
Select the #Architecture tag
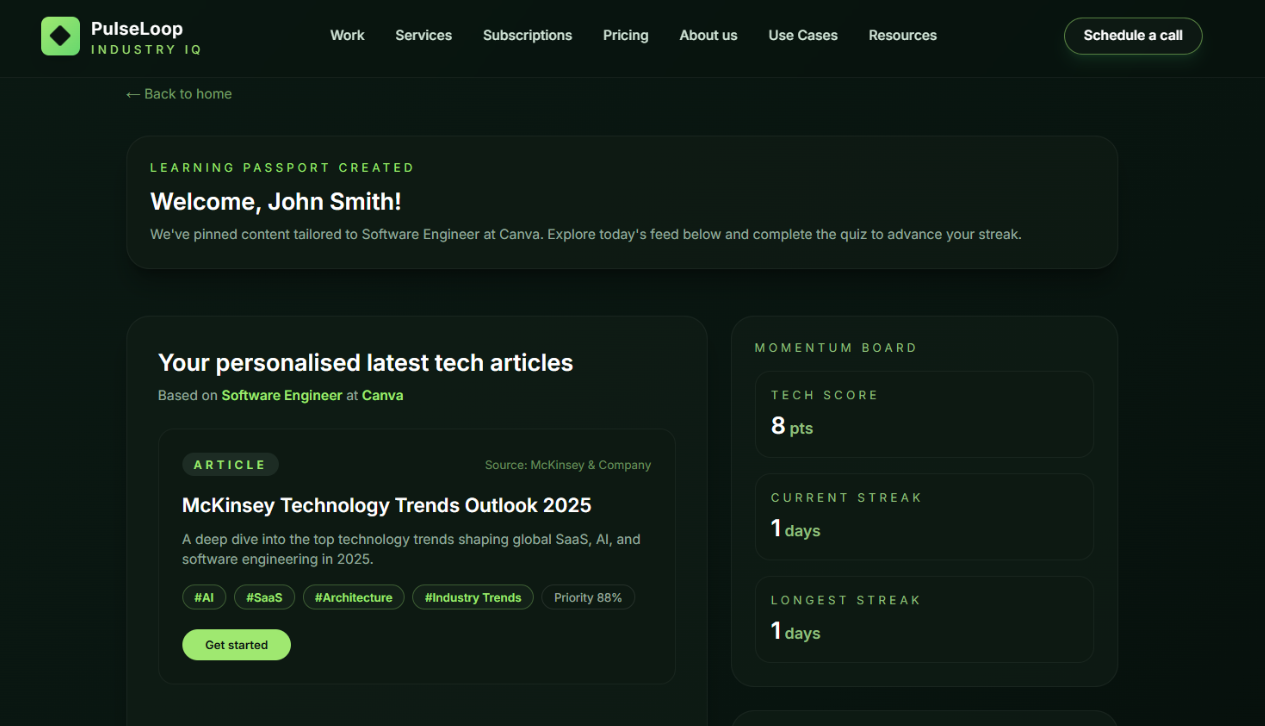coord(353,598)
